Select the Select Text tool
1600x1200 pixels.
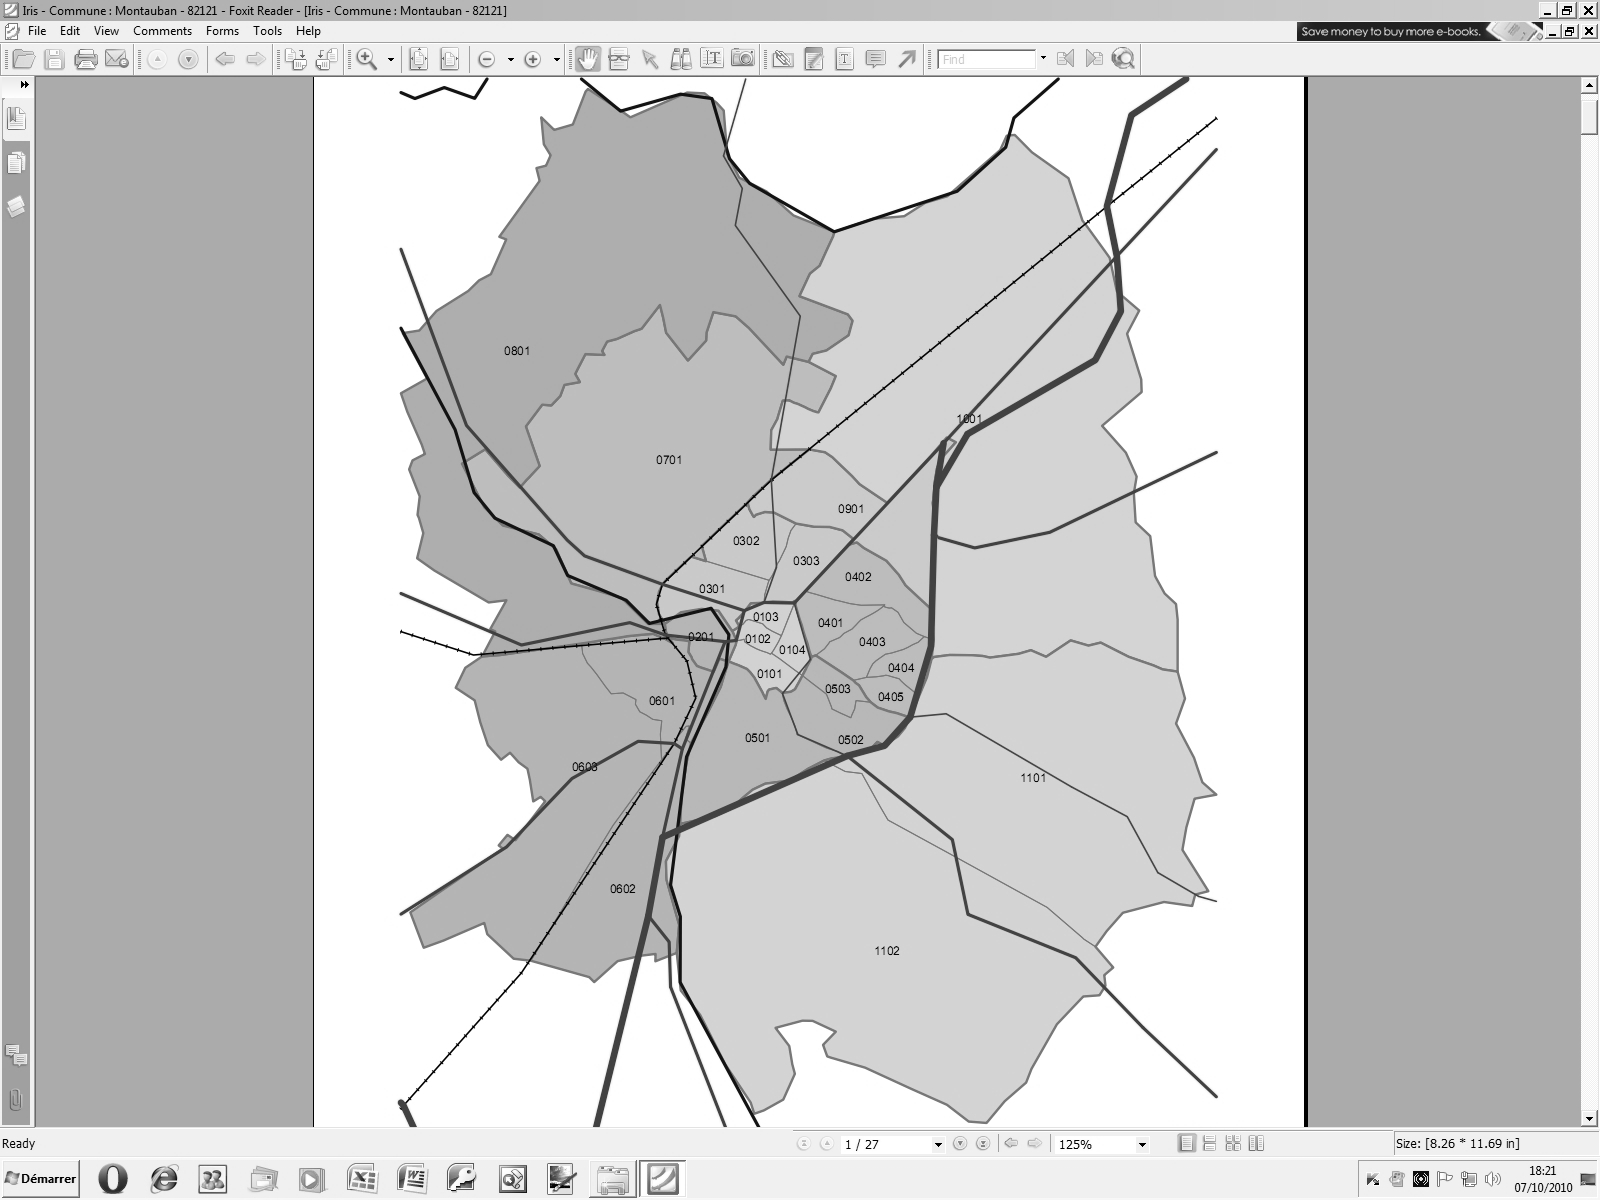tap(712, 59)
